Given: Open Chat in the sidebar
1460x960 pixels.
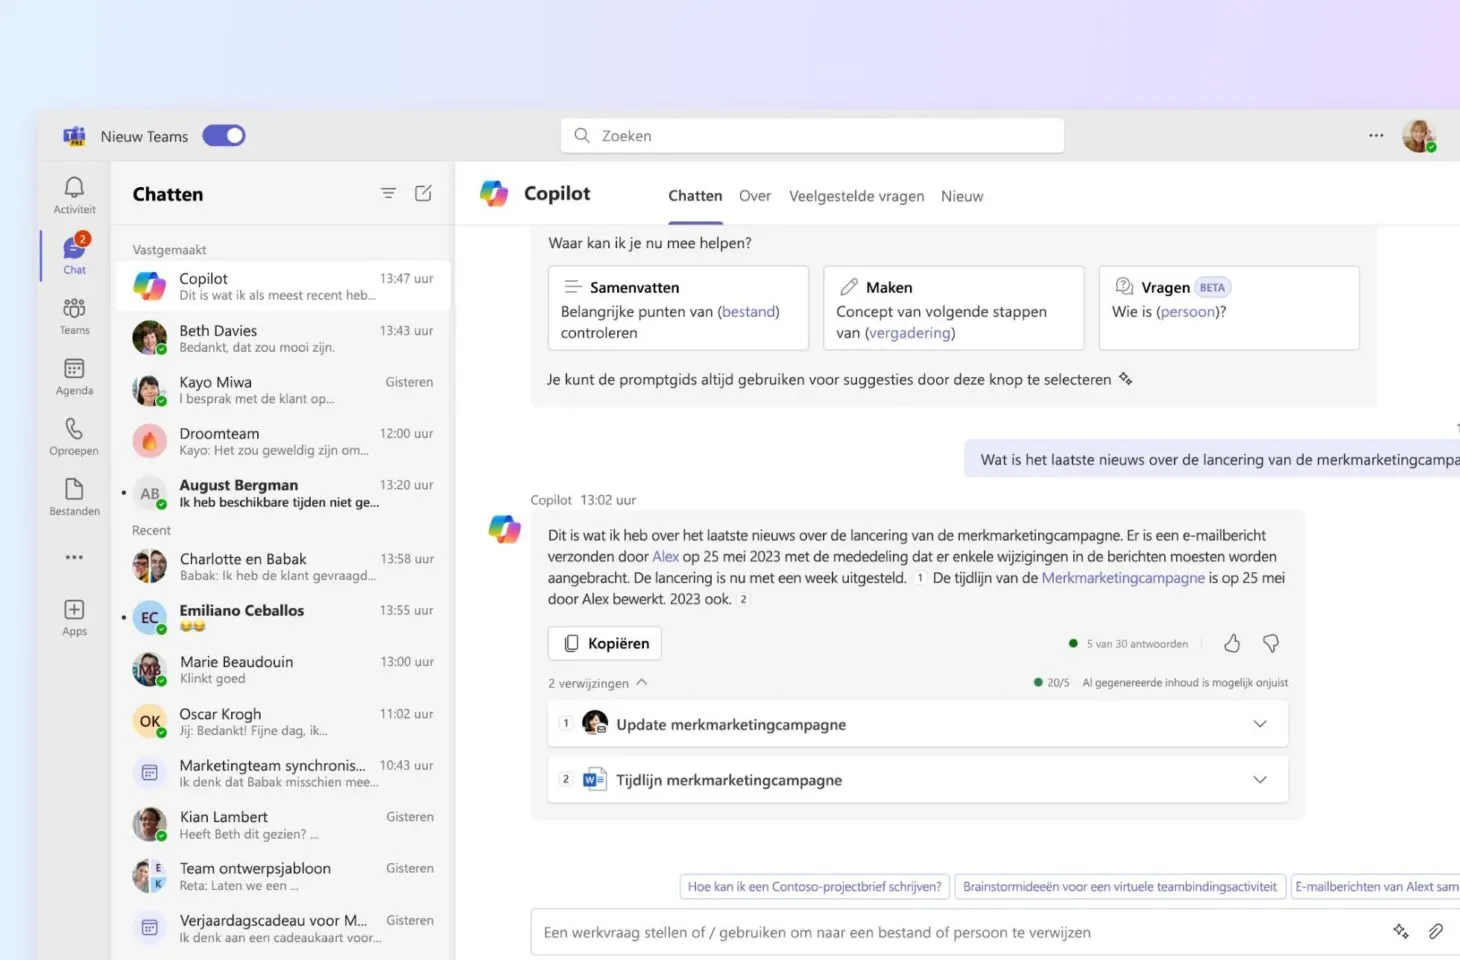Looking at the screenshot, I should (x=74, y=255).
